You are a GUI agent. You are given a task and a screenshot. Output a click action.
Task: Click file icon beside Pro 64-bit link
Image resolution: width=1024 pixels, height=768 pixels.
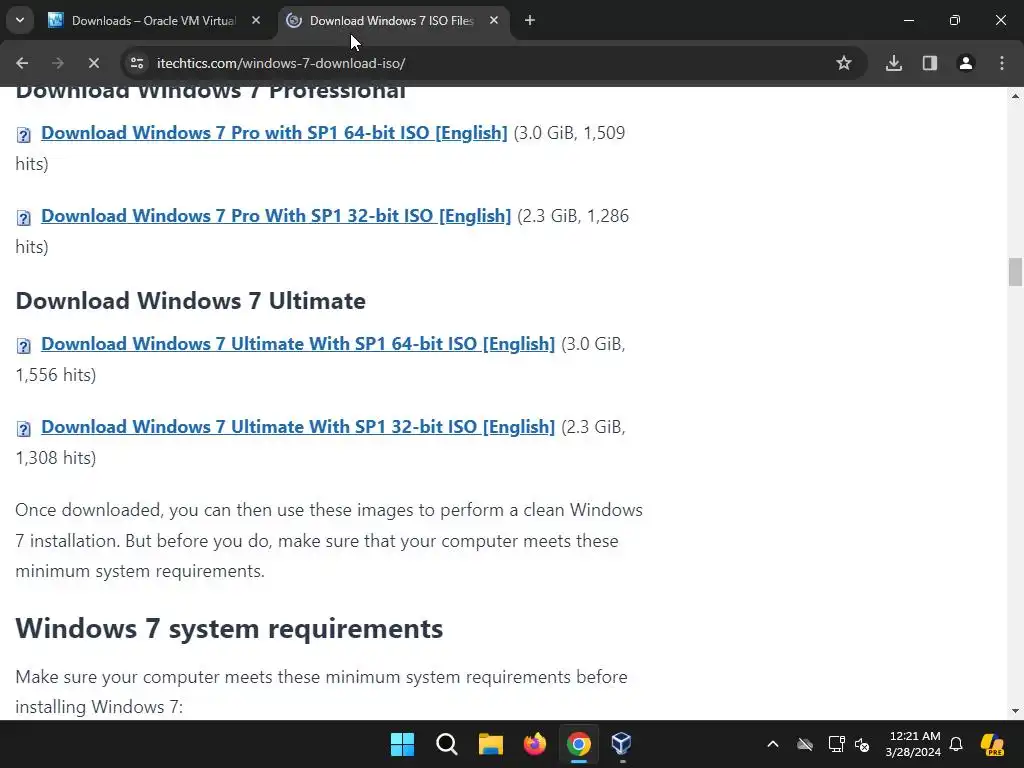(24, 135)
